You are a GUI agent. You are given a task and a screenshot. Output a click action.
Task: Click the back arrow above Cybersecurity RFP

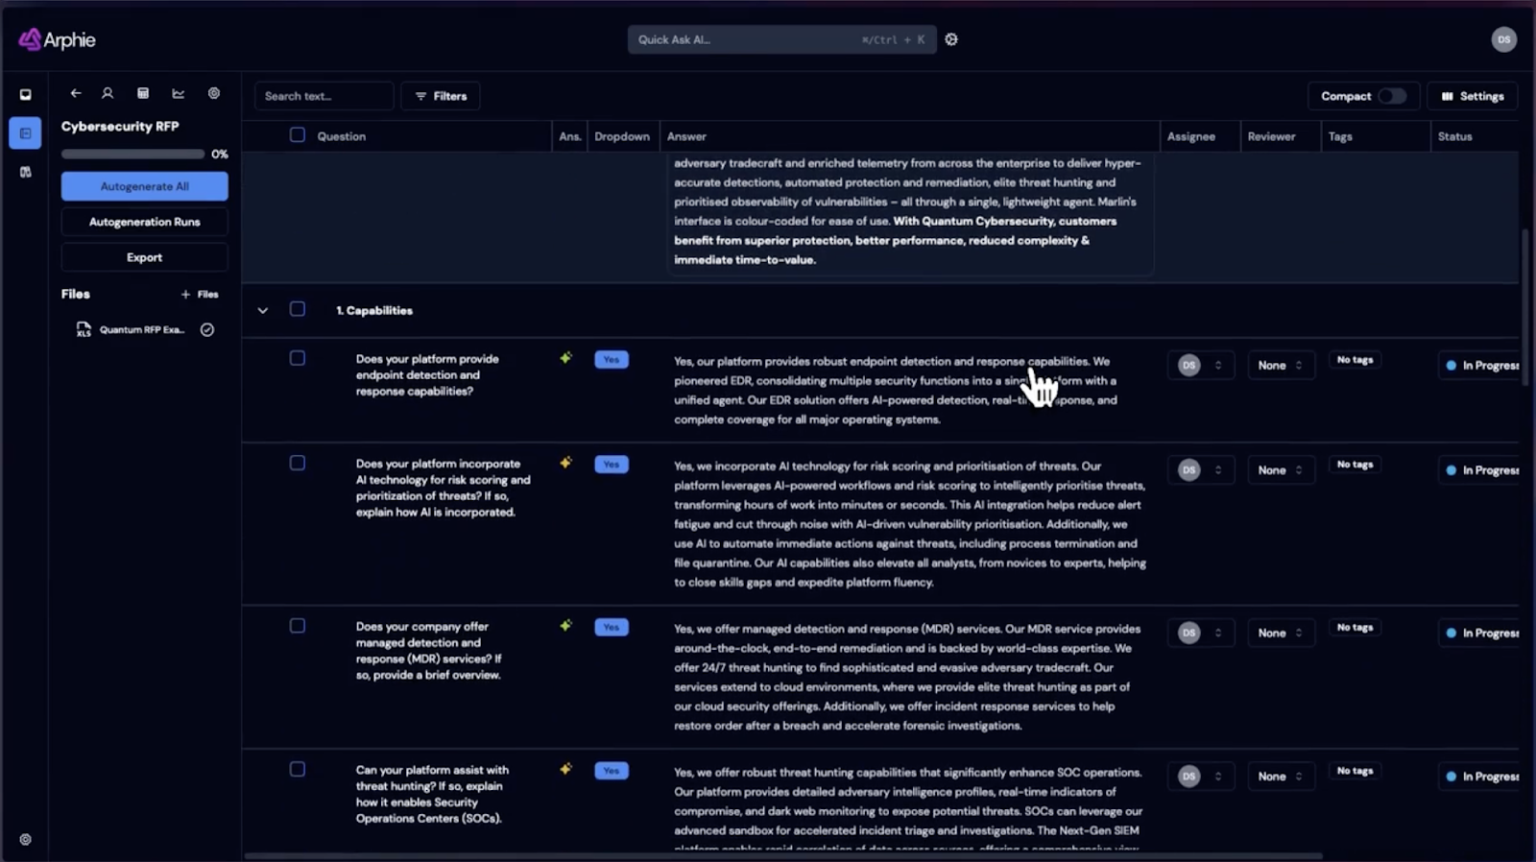pyautogui.click(x=76, y=93)
